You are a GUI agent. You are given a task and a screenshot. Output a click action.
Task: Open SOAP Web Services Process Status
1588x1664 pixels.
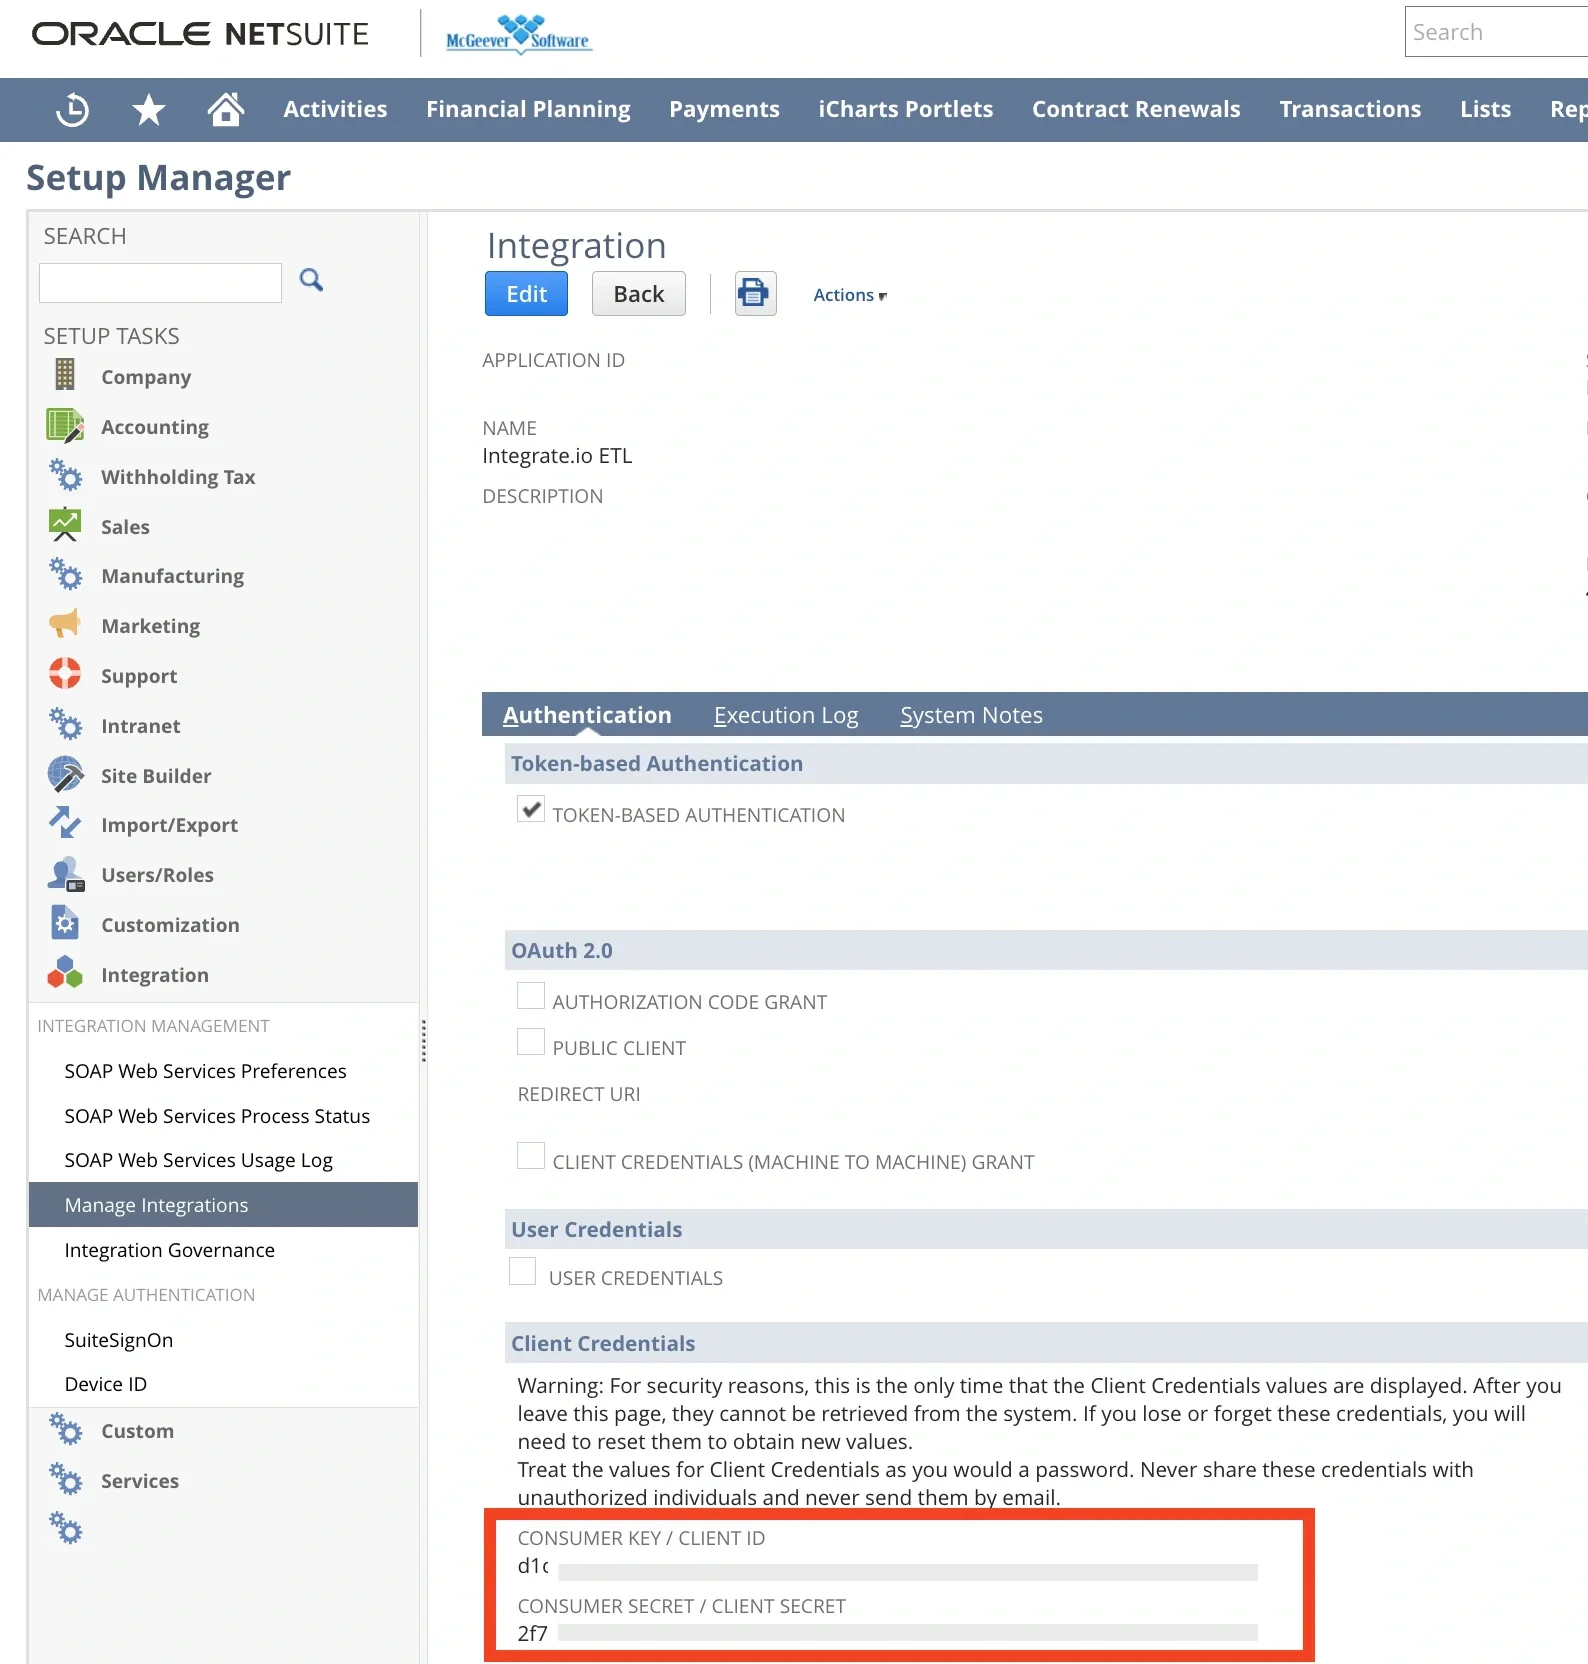coord(217,1116)
